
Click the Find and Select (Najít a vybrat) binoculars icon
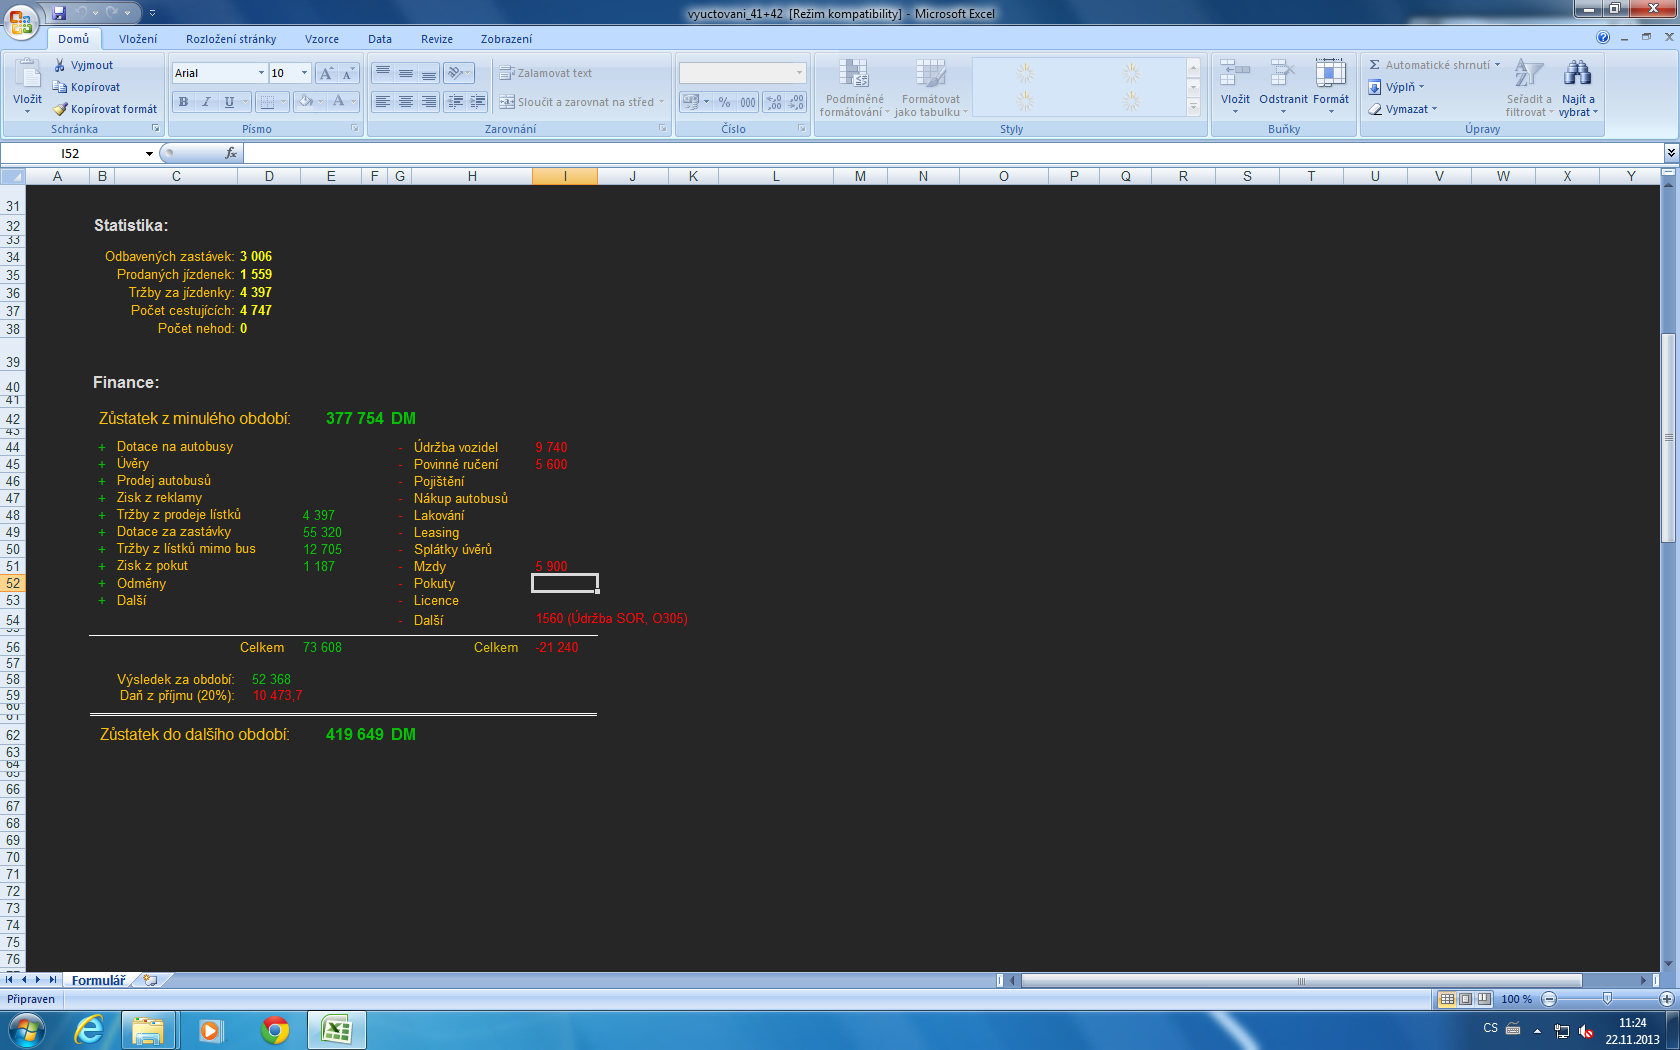[1577, 75]
